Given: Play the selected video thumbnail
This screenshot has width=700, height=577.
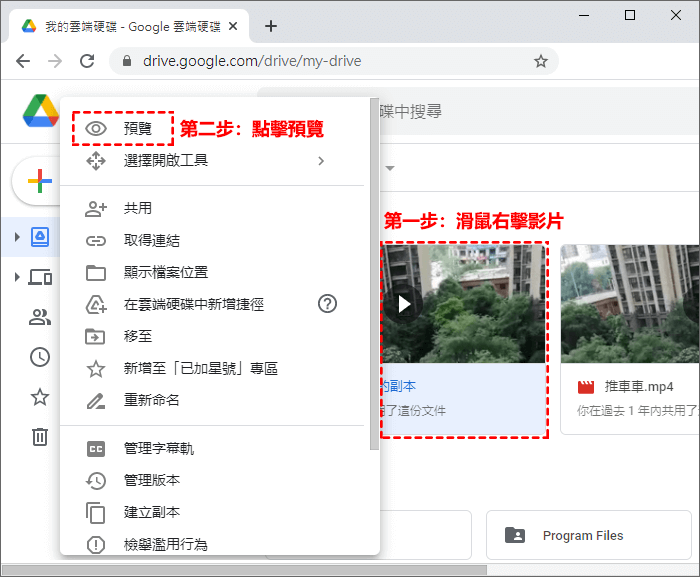Looking at the screenshot, I should tap(404, 303).
